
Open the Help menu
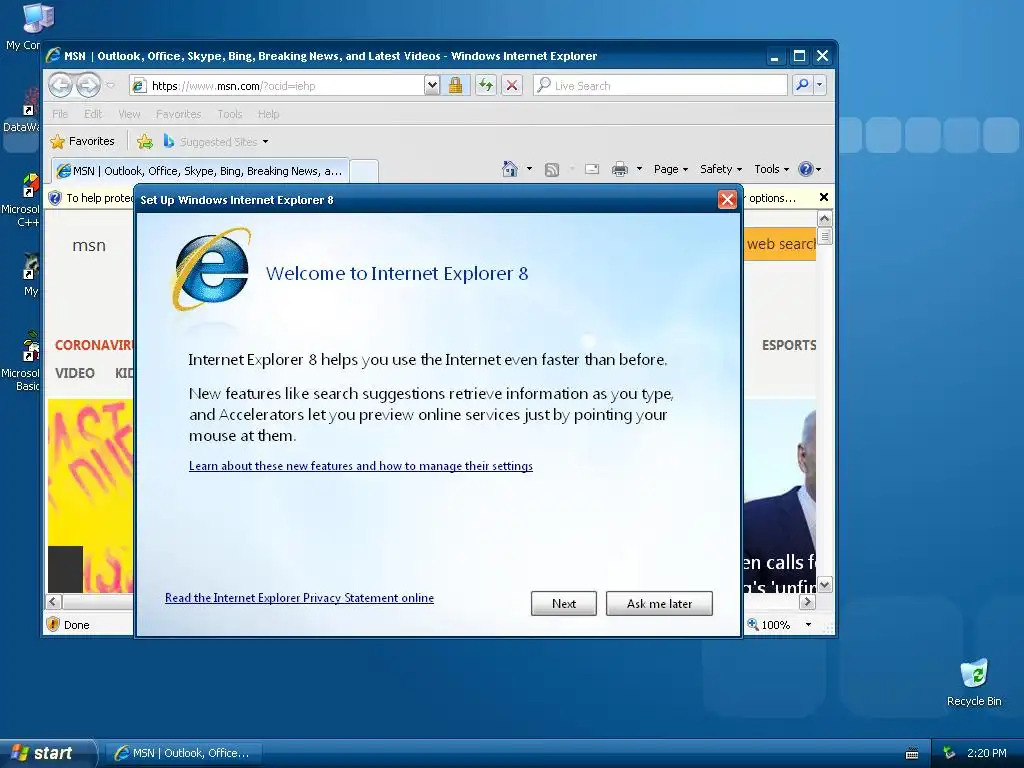pyautogui.click(x=268, y=114)
